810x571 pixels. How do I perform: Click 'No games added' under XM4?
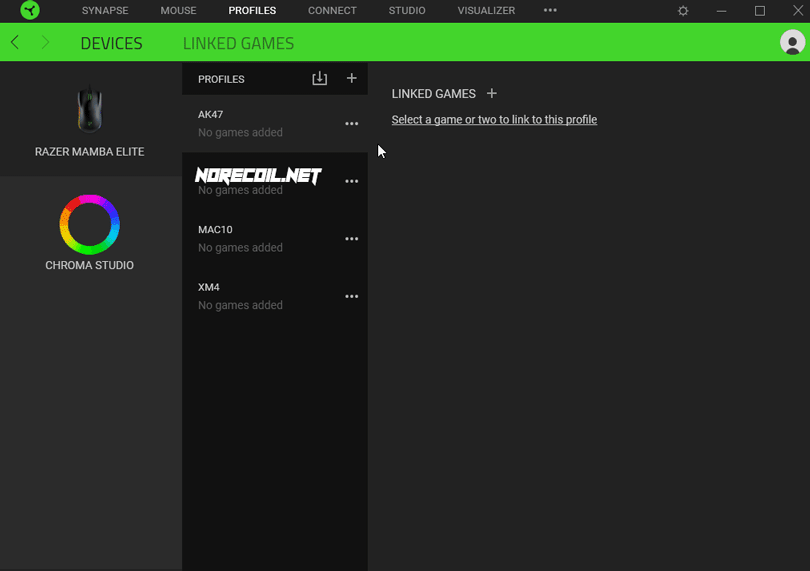tap(240, 305)
